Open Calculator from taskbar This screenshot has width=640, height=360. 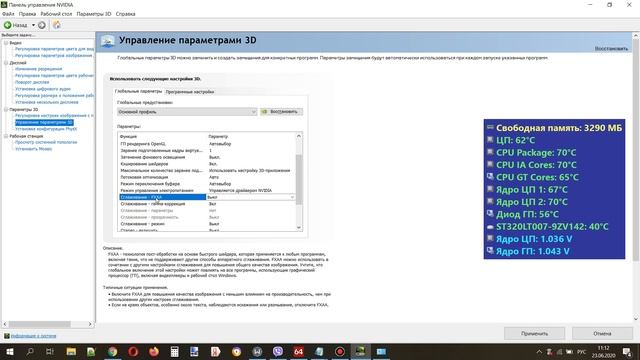click(x=174, y=351)
